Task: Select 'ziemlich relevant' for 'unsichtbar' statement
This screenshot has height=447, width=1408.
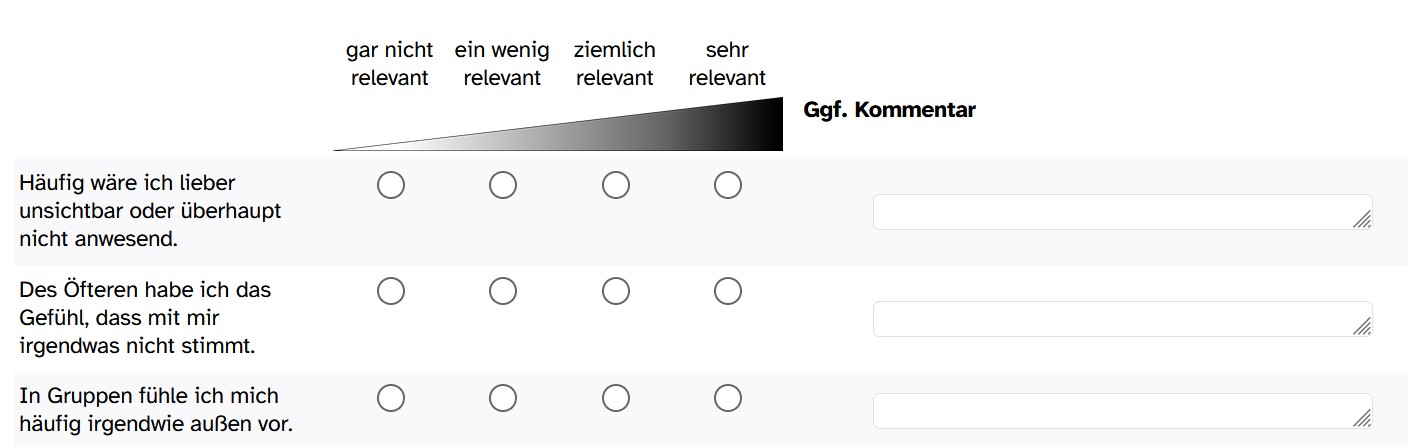Action: click(615, 185)
